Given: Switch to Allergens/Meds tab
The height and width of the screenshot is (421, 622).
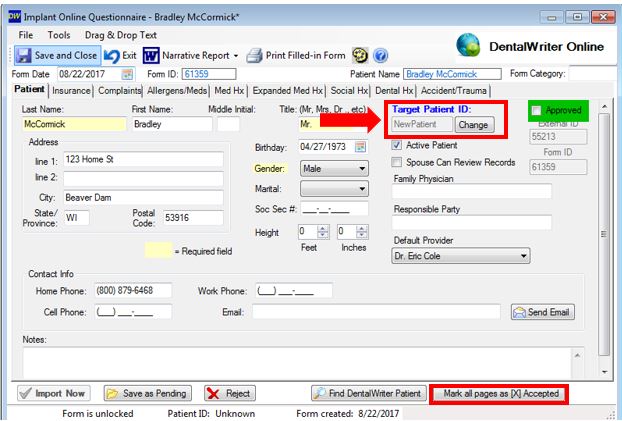Looking at the screenshot, I should tap(177, 91).
